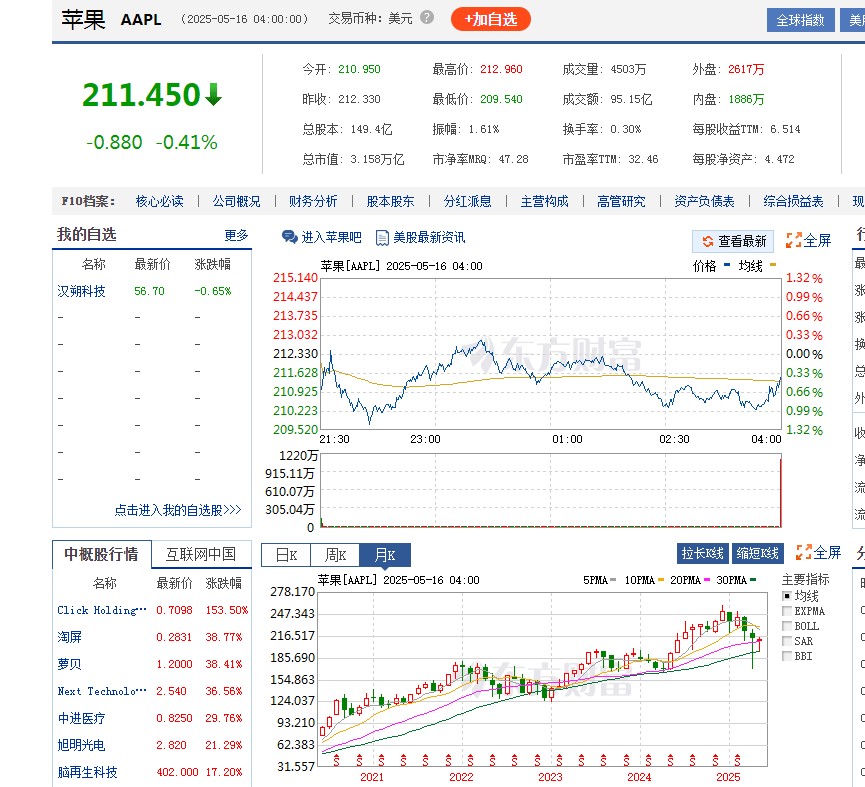Click 拉长K线 to stretch the candles
Viewport: 865px width, 787px height.
click(x=702, y=553)
